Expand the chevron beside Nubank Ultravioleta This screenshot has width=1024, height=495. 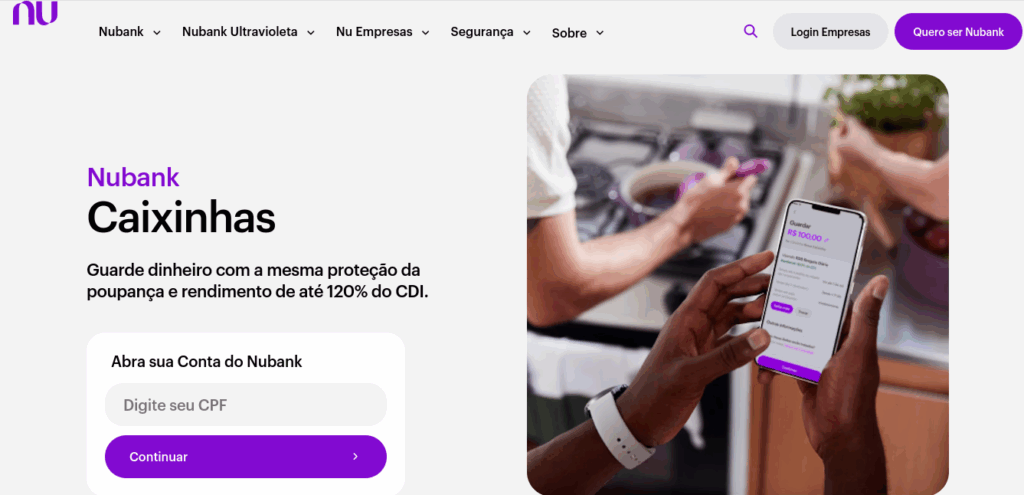[311, 33]
